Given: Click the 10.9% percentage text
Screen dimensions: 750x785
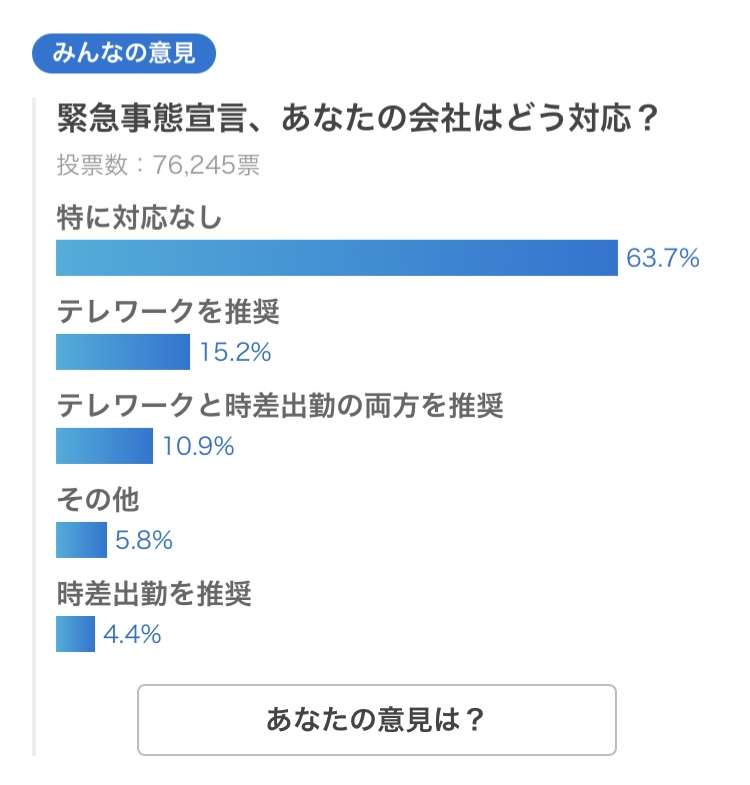Looking at the screenshot, I should coord(198,446).
